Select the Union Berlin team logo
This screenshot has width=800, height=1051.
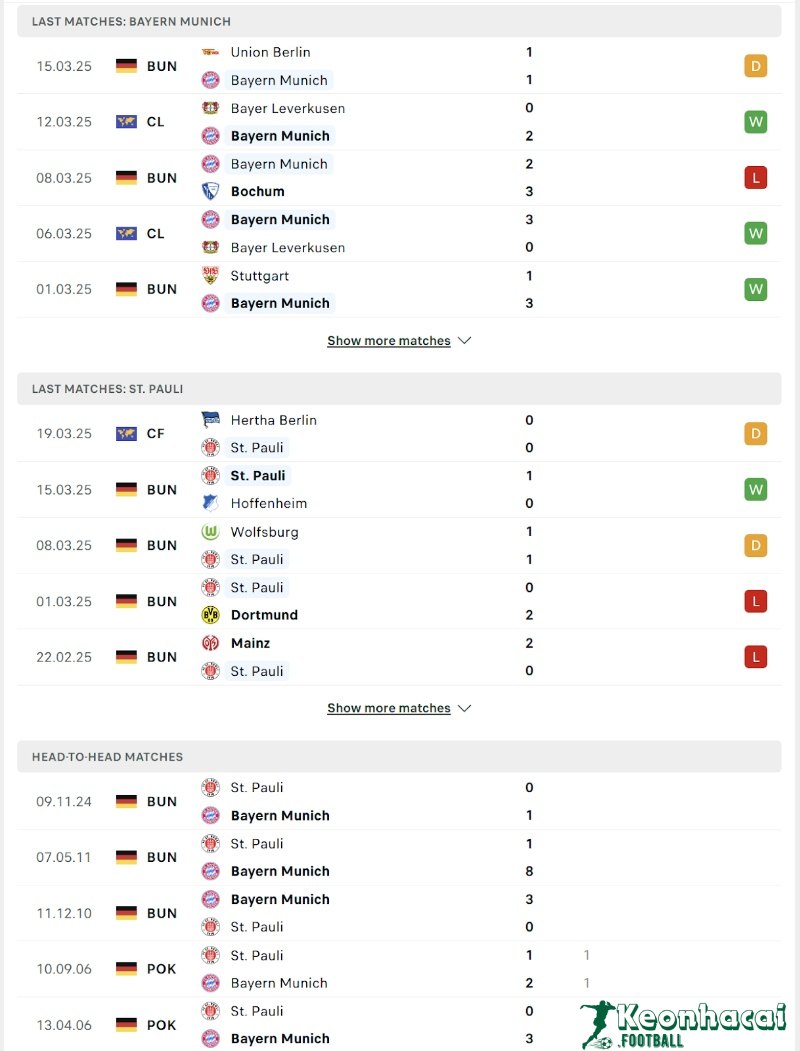tap(210, 52)
